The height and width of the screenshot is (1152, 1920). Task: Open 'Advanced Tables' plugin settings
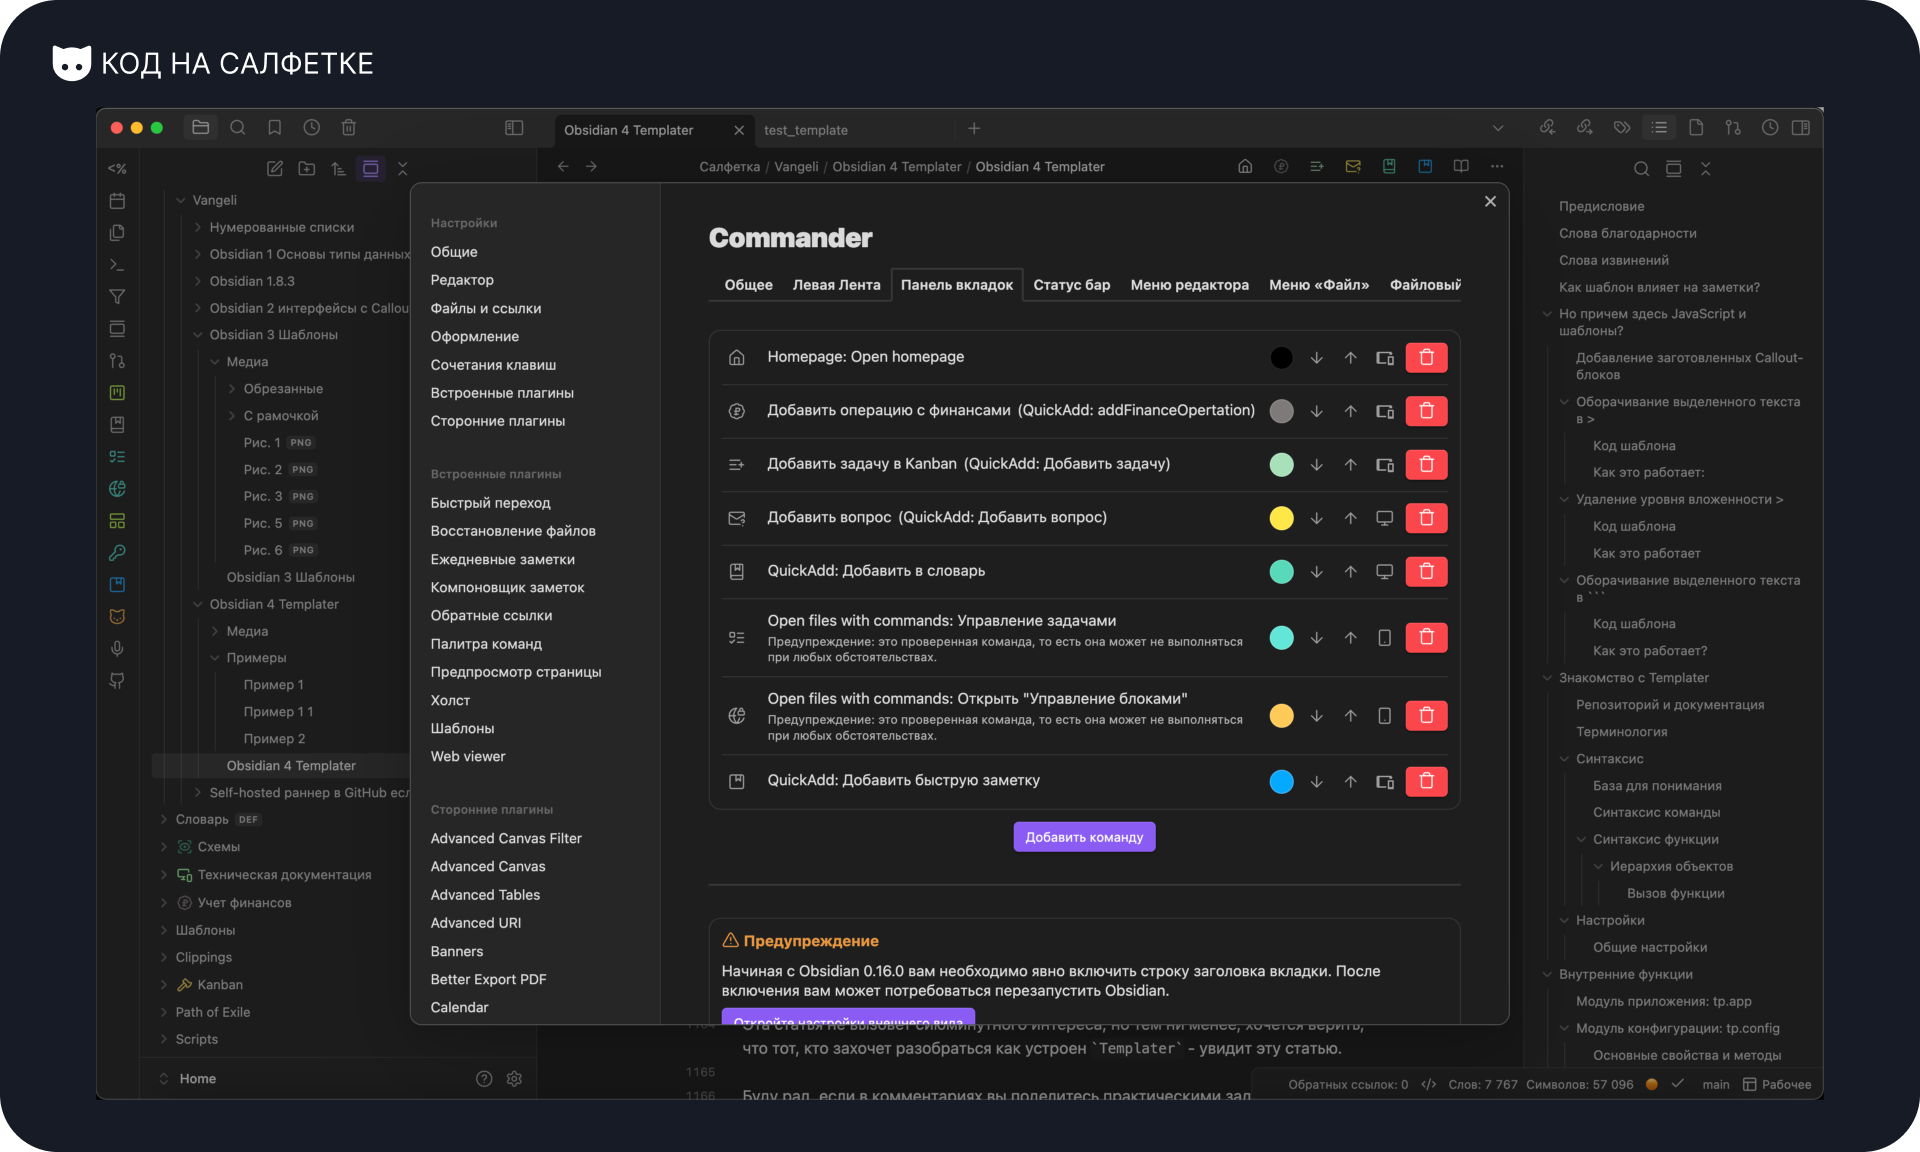tap(485, 895)
